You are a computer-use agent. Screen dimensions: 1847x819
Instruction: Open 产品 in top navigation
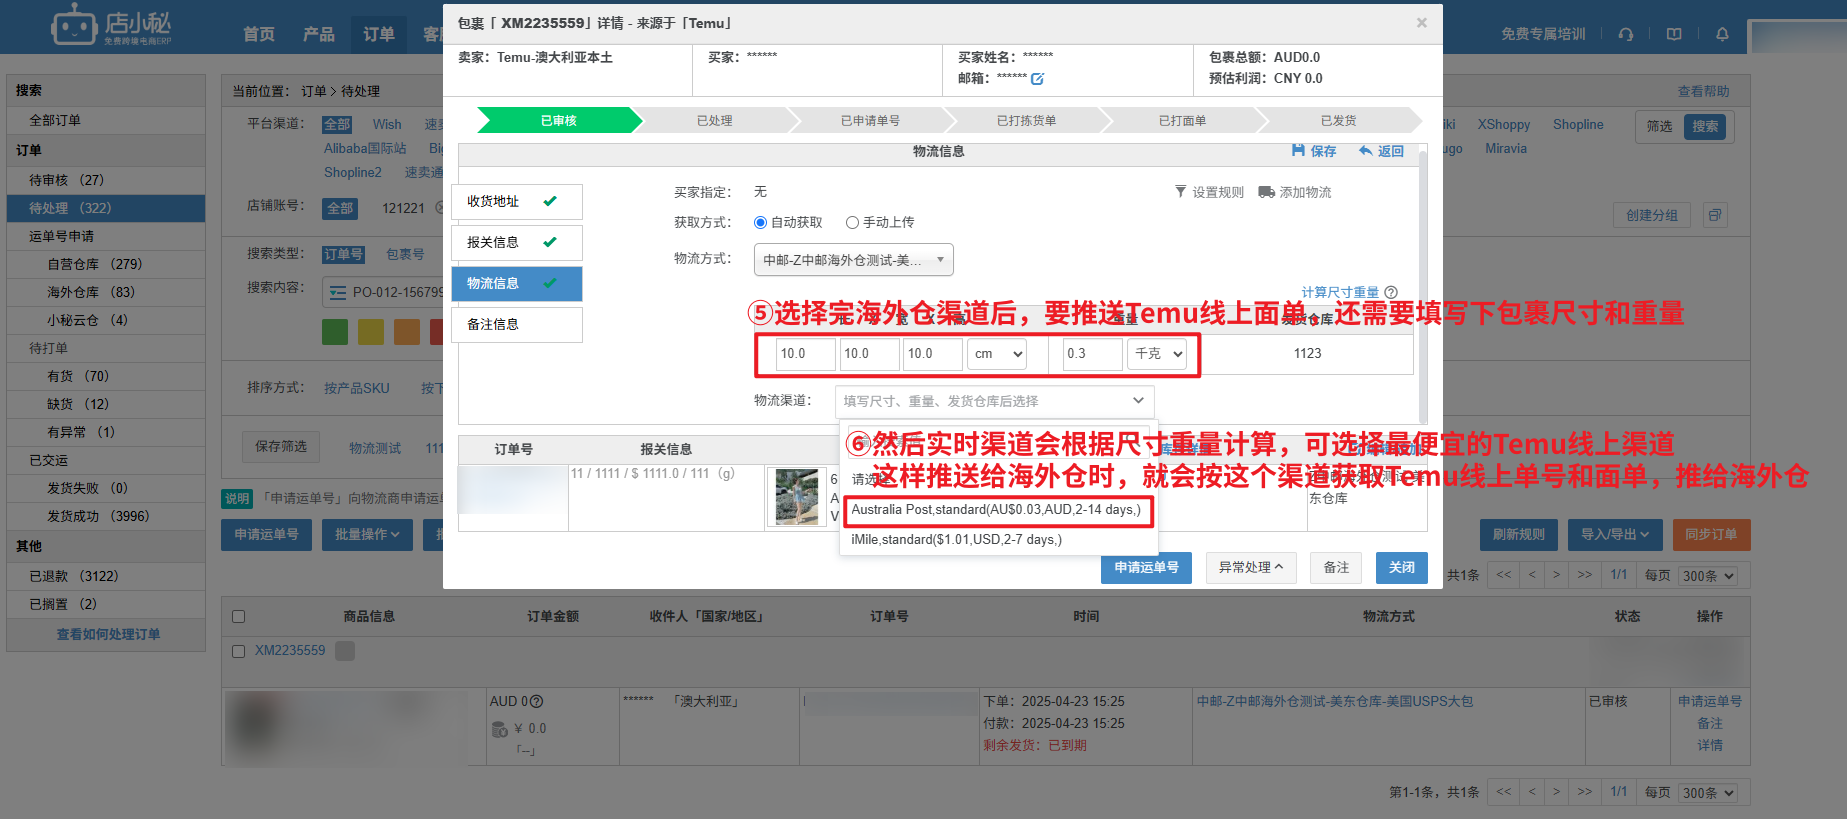point(319,34)
